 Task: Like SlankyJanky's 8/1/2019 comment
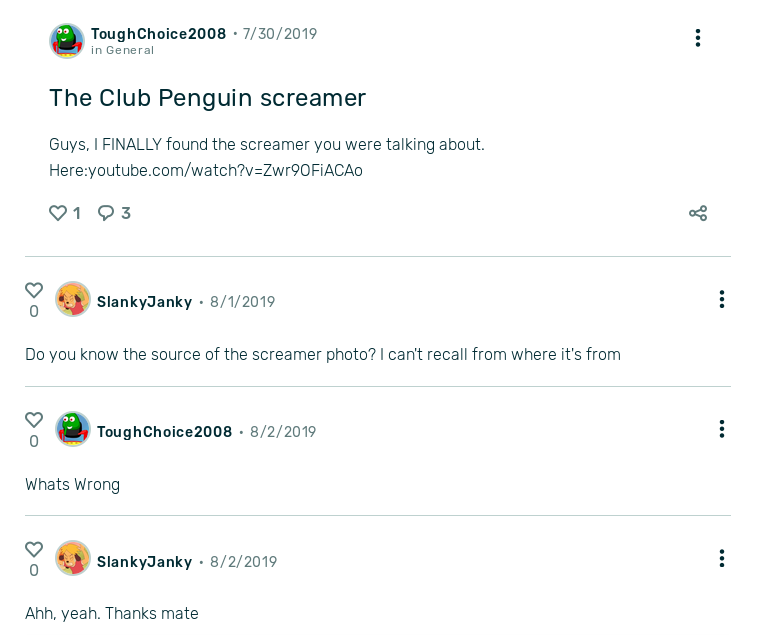[x=34, y=290]
